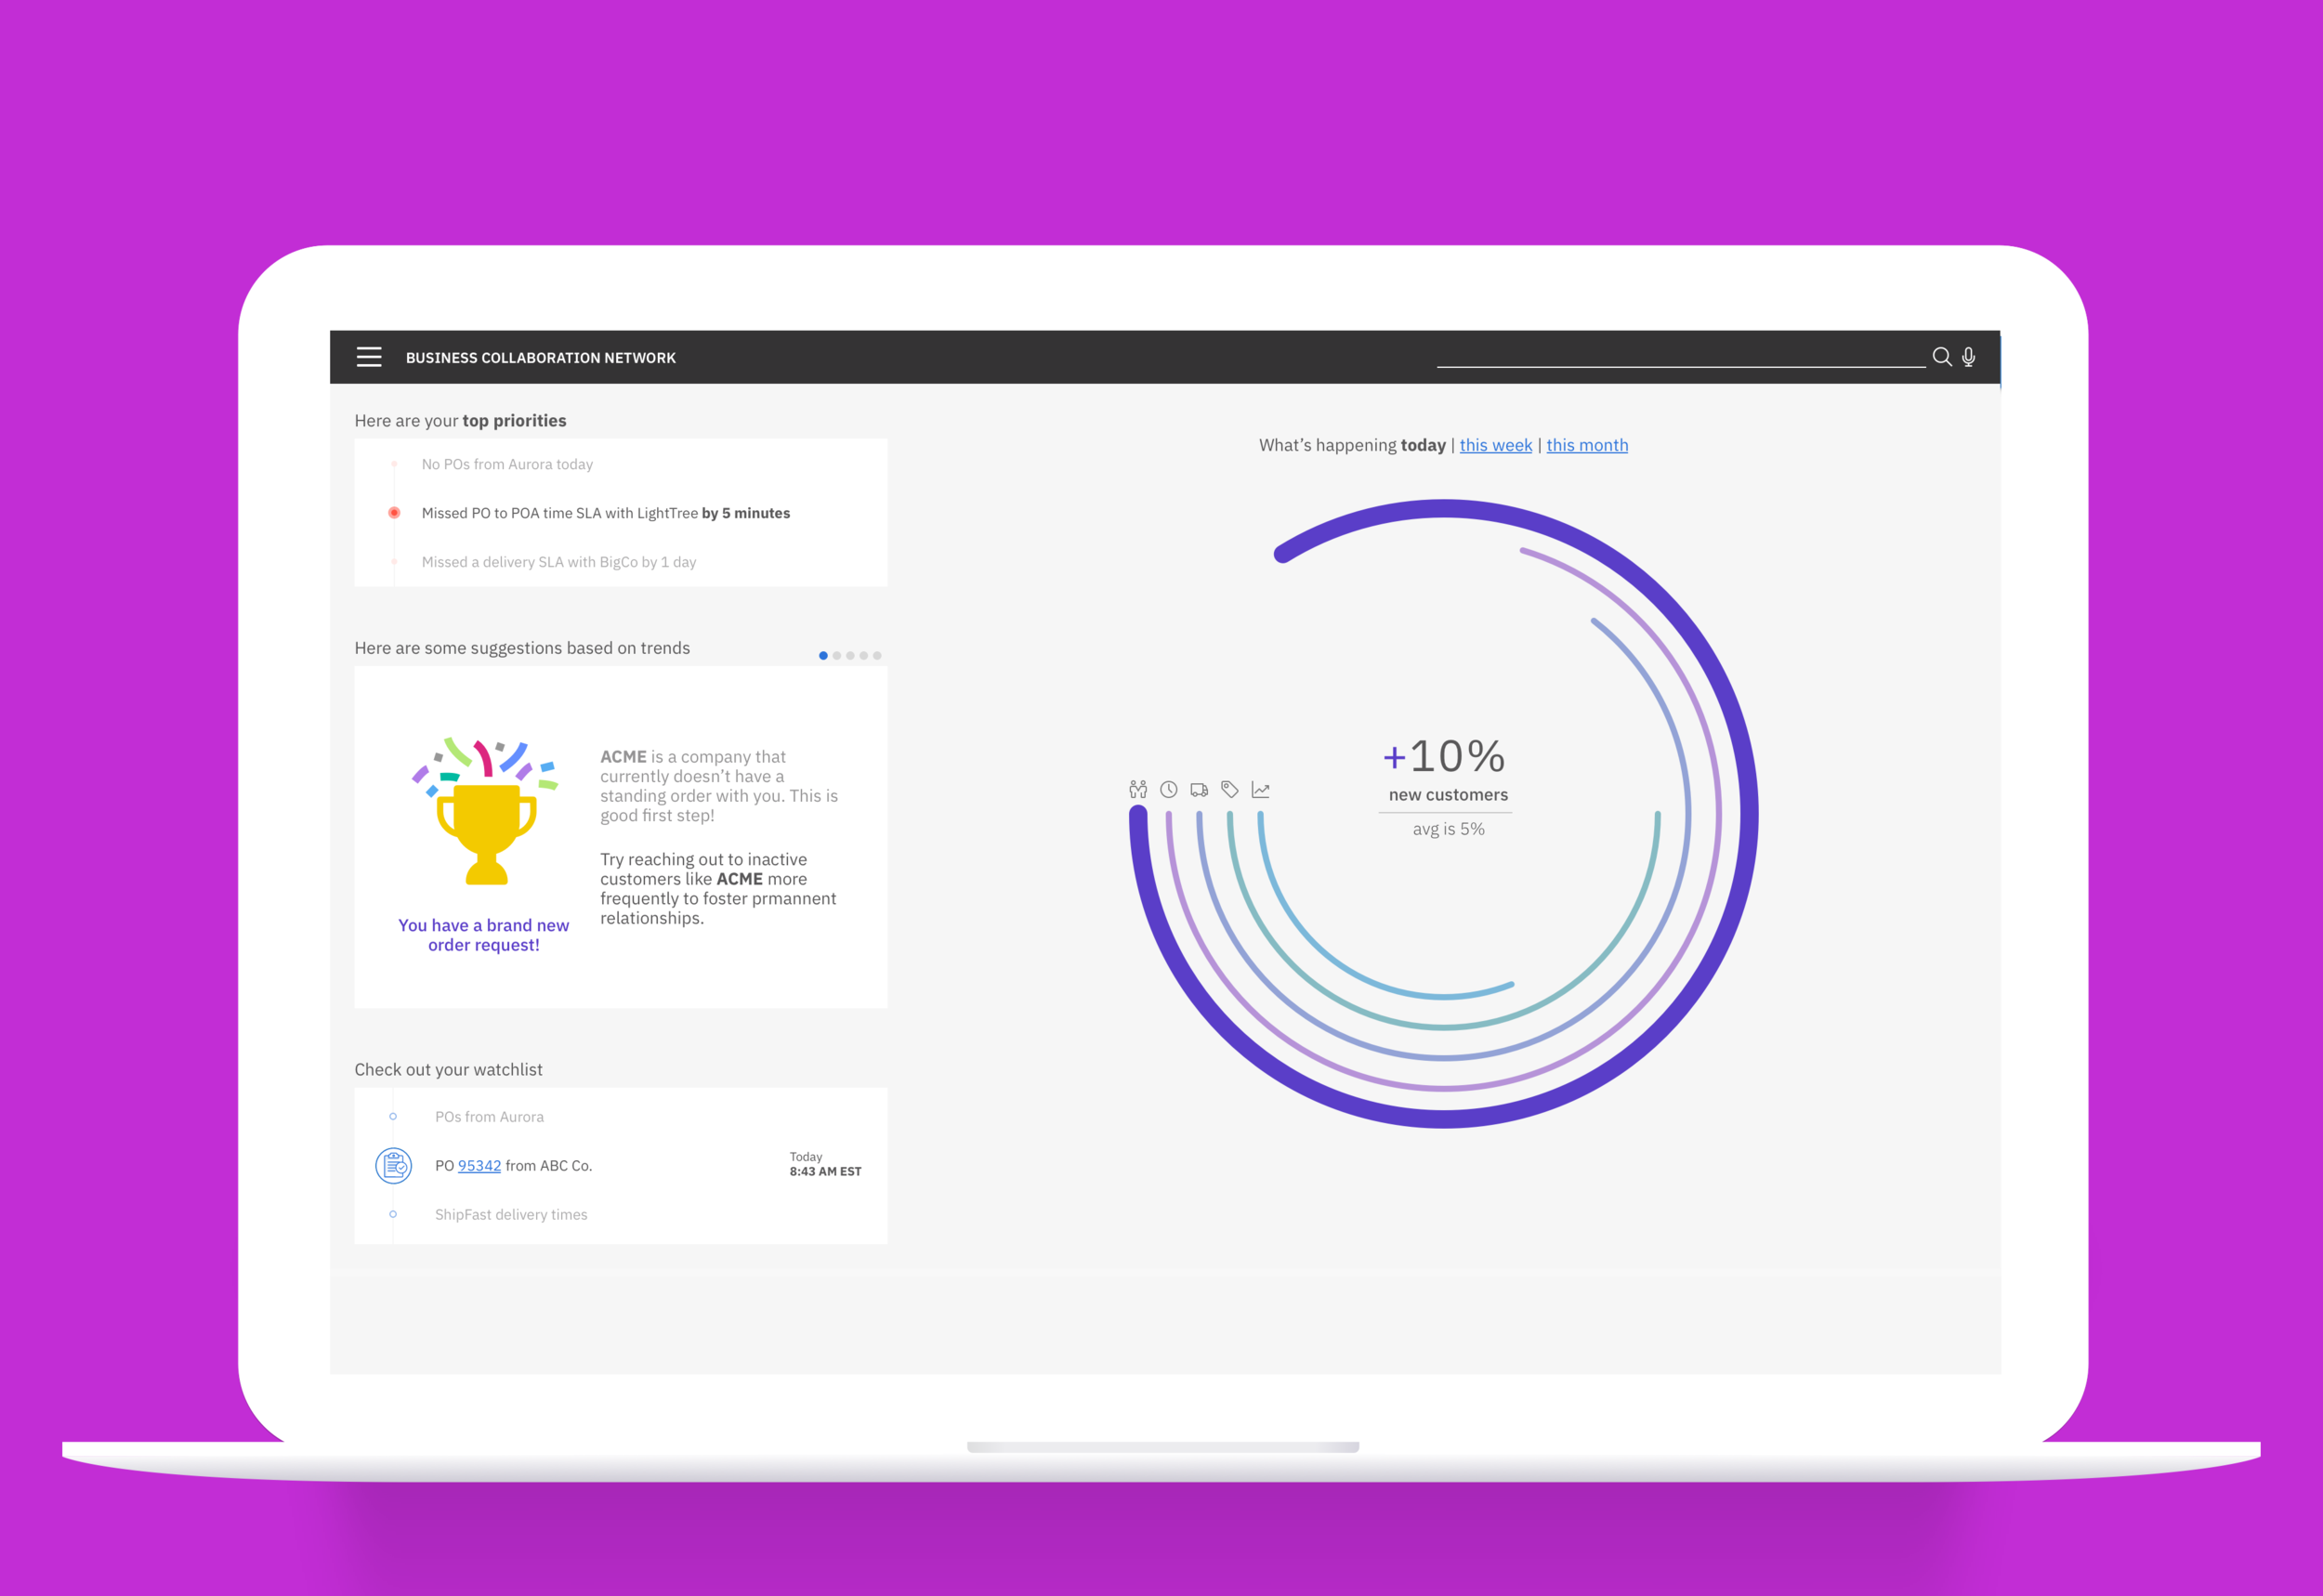Select ShipFast delivery times watchlist item
This screenshot has height=1596, width=2323.
[511, 1215]
